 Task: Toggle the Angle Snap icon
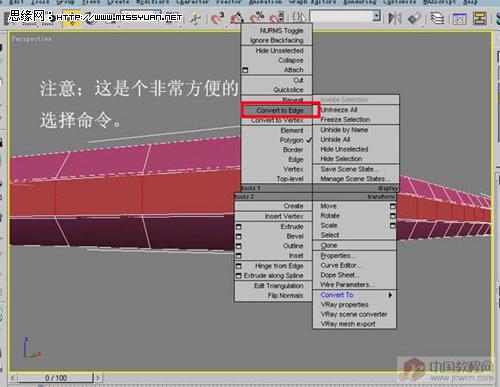[x=236, y=18]
